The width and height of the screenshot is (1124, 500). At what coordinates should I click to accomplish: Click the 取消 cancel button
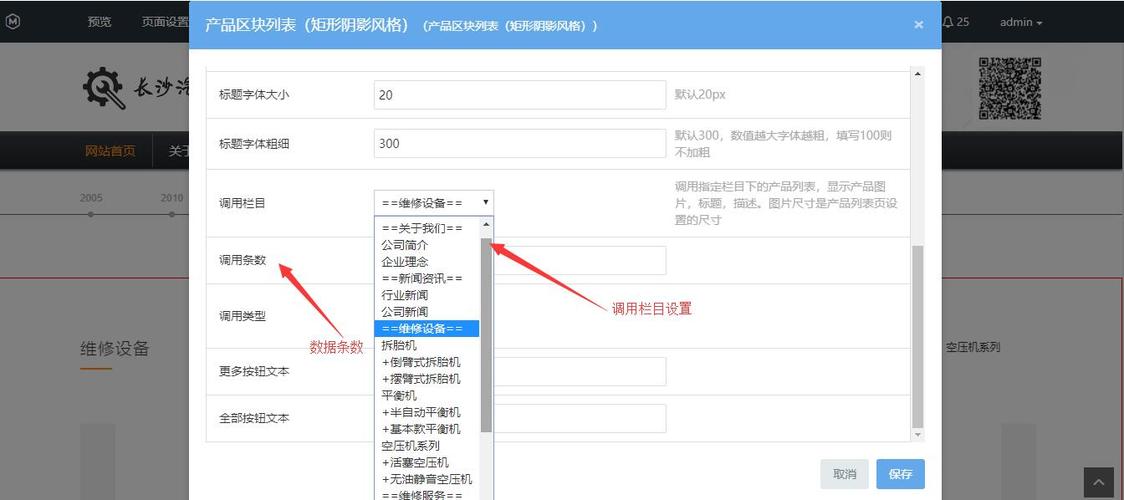844,474
